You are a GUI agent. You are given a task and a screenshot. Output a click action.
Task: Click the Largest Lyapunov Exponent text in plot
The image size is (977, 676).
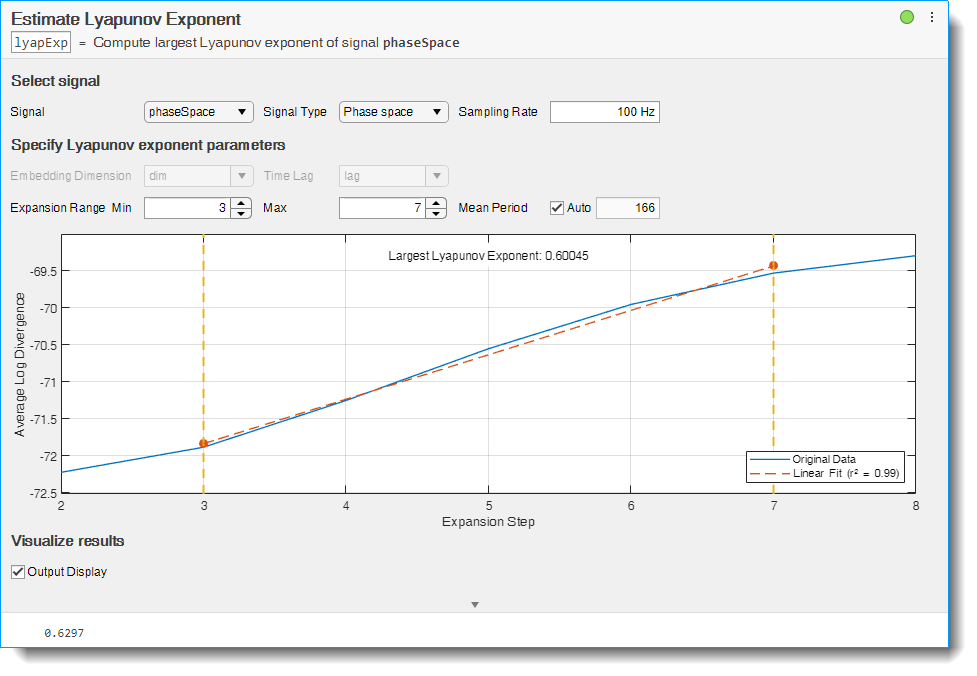pyautogui.click(x=490, y=256)
